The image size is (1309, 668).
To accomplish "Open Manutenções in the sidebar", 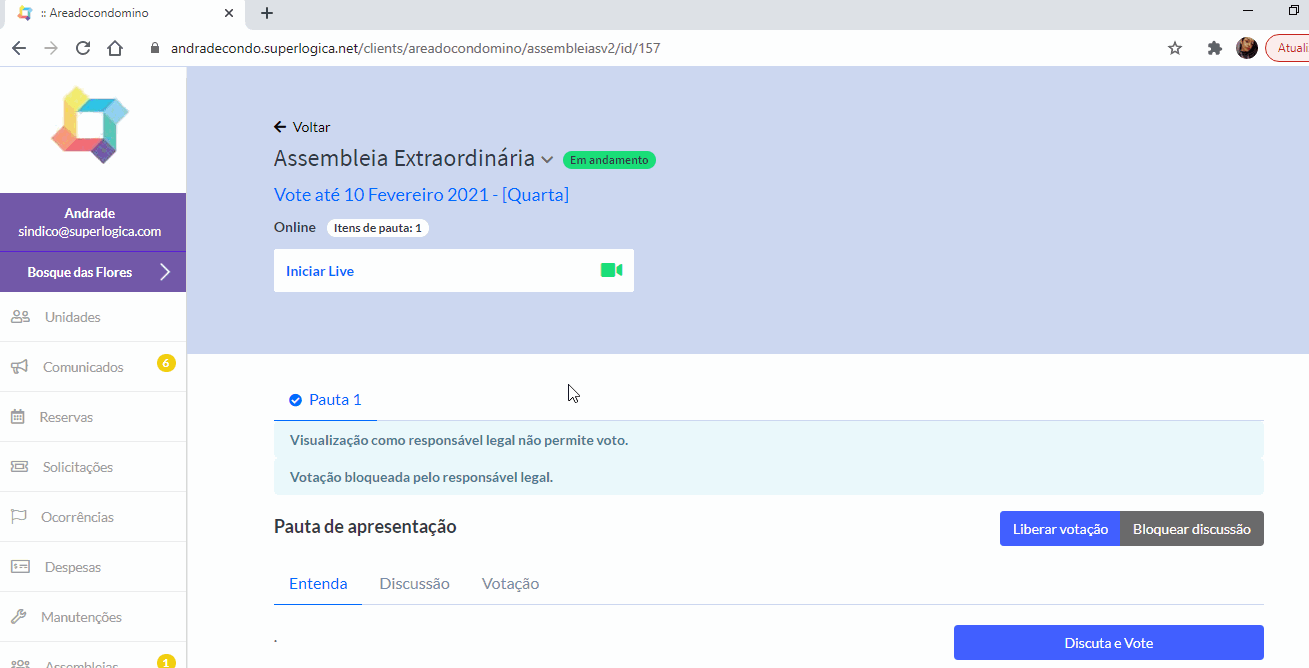I will 93,617.
